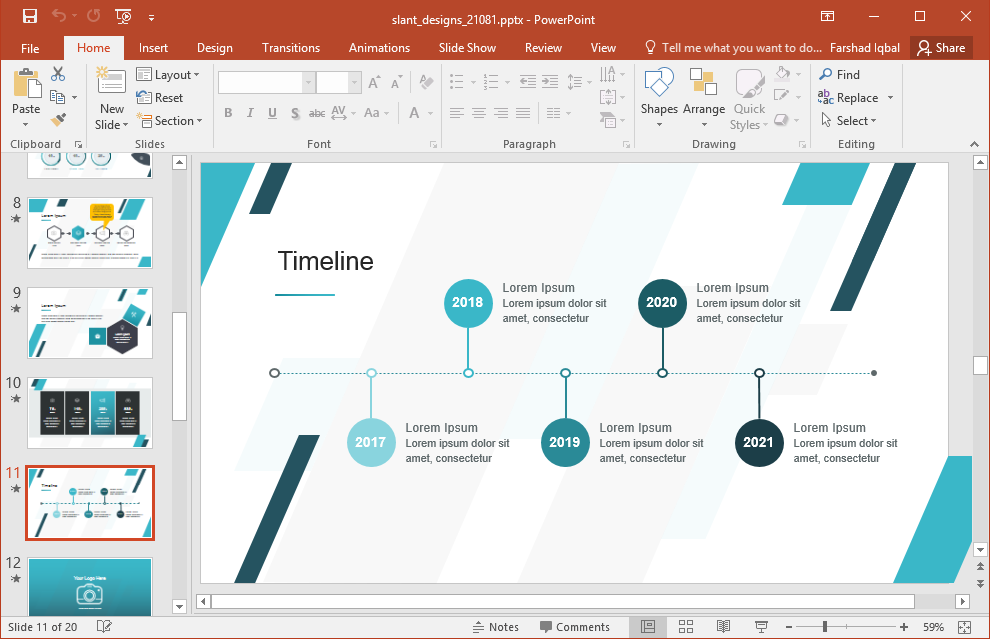Open the Comments pane from the status bar
This screenshot has height=639, width=990.
point(575,627)
